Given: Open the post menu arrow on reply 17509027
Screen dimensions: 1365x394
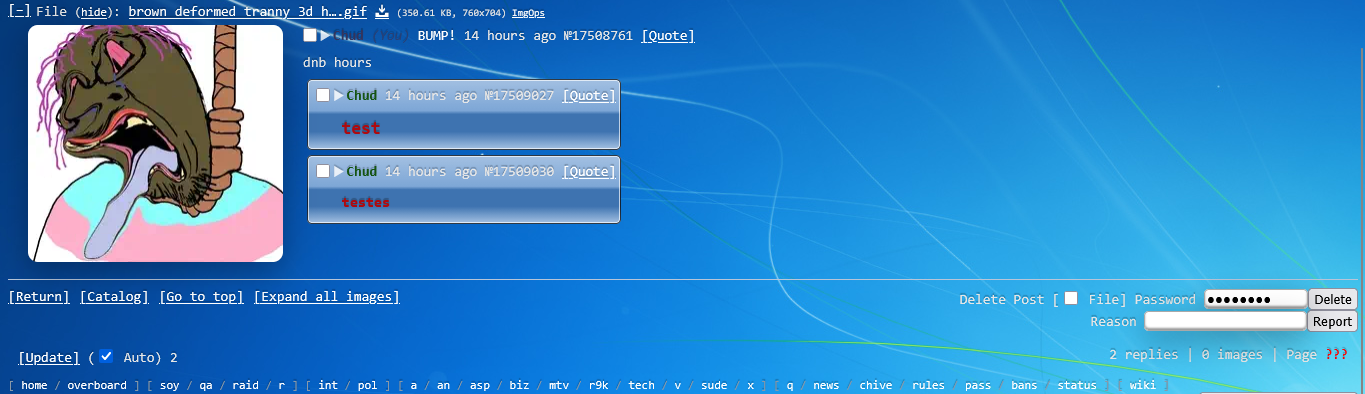Looking at the screenshot, I should (x=338, y=96).
